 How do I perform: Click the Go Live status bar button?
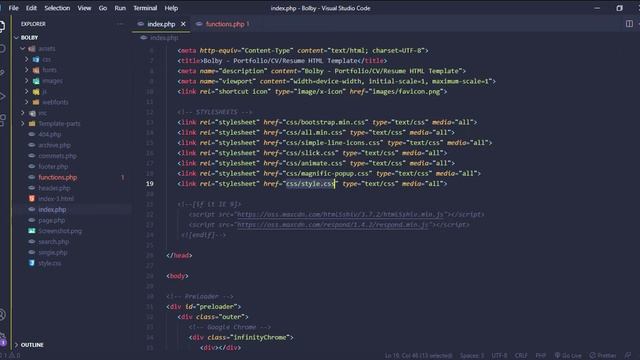pos(568,356)
